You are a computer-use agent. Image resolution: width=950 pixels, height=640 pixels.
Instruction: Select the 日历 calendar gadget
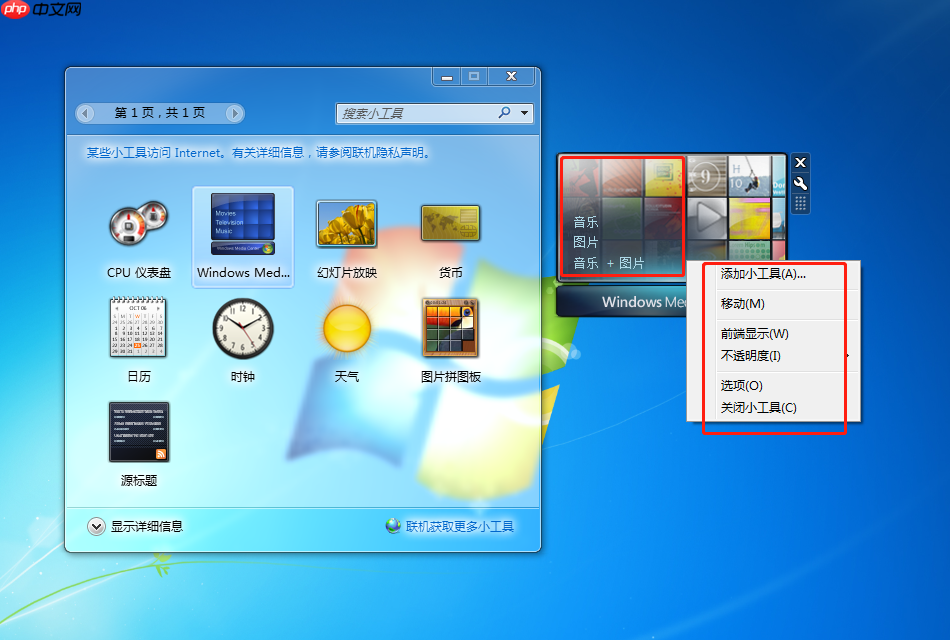pos(139,328)
